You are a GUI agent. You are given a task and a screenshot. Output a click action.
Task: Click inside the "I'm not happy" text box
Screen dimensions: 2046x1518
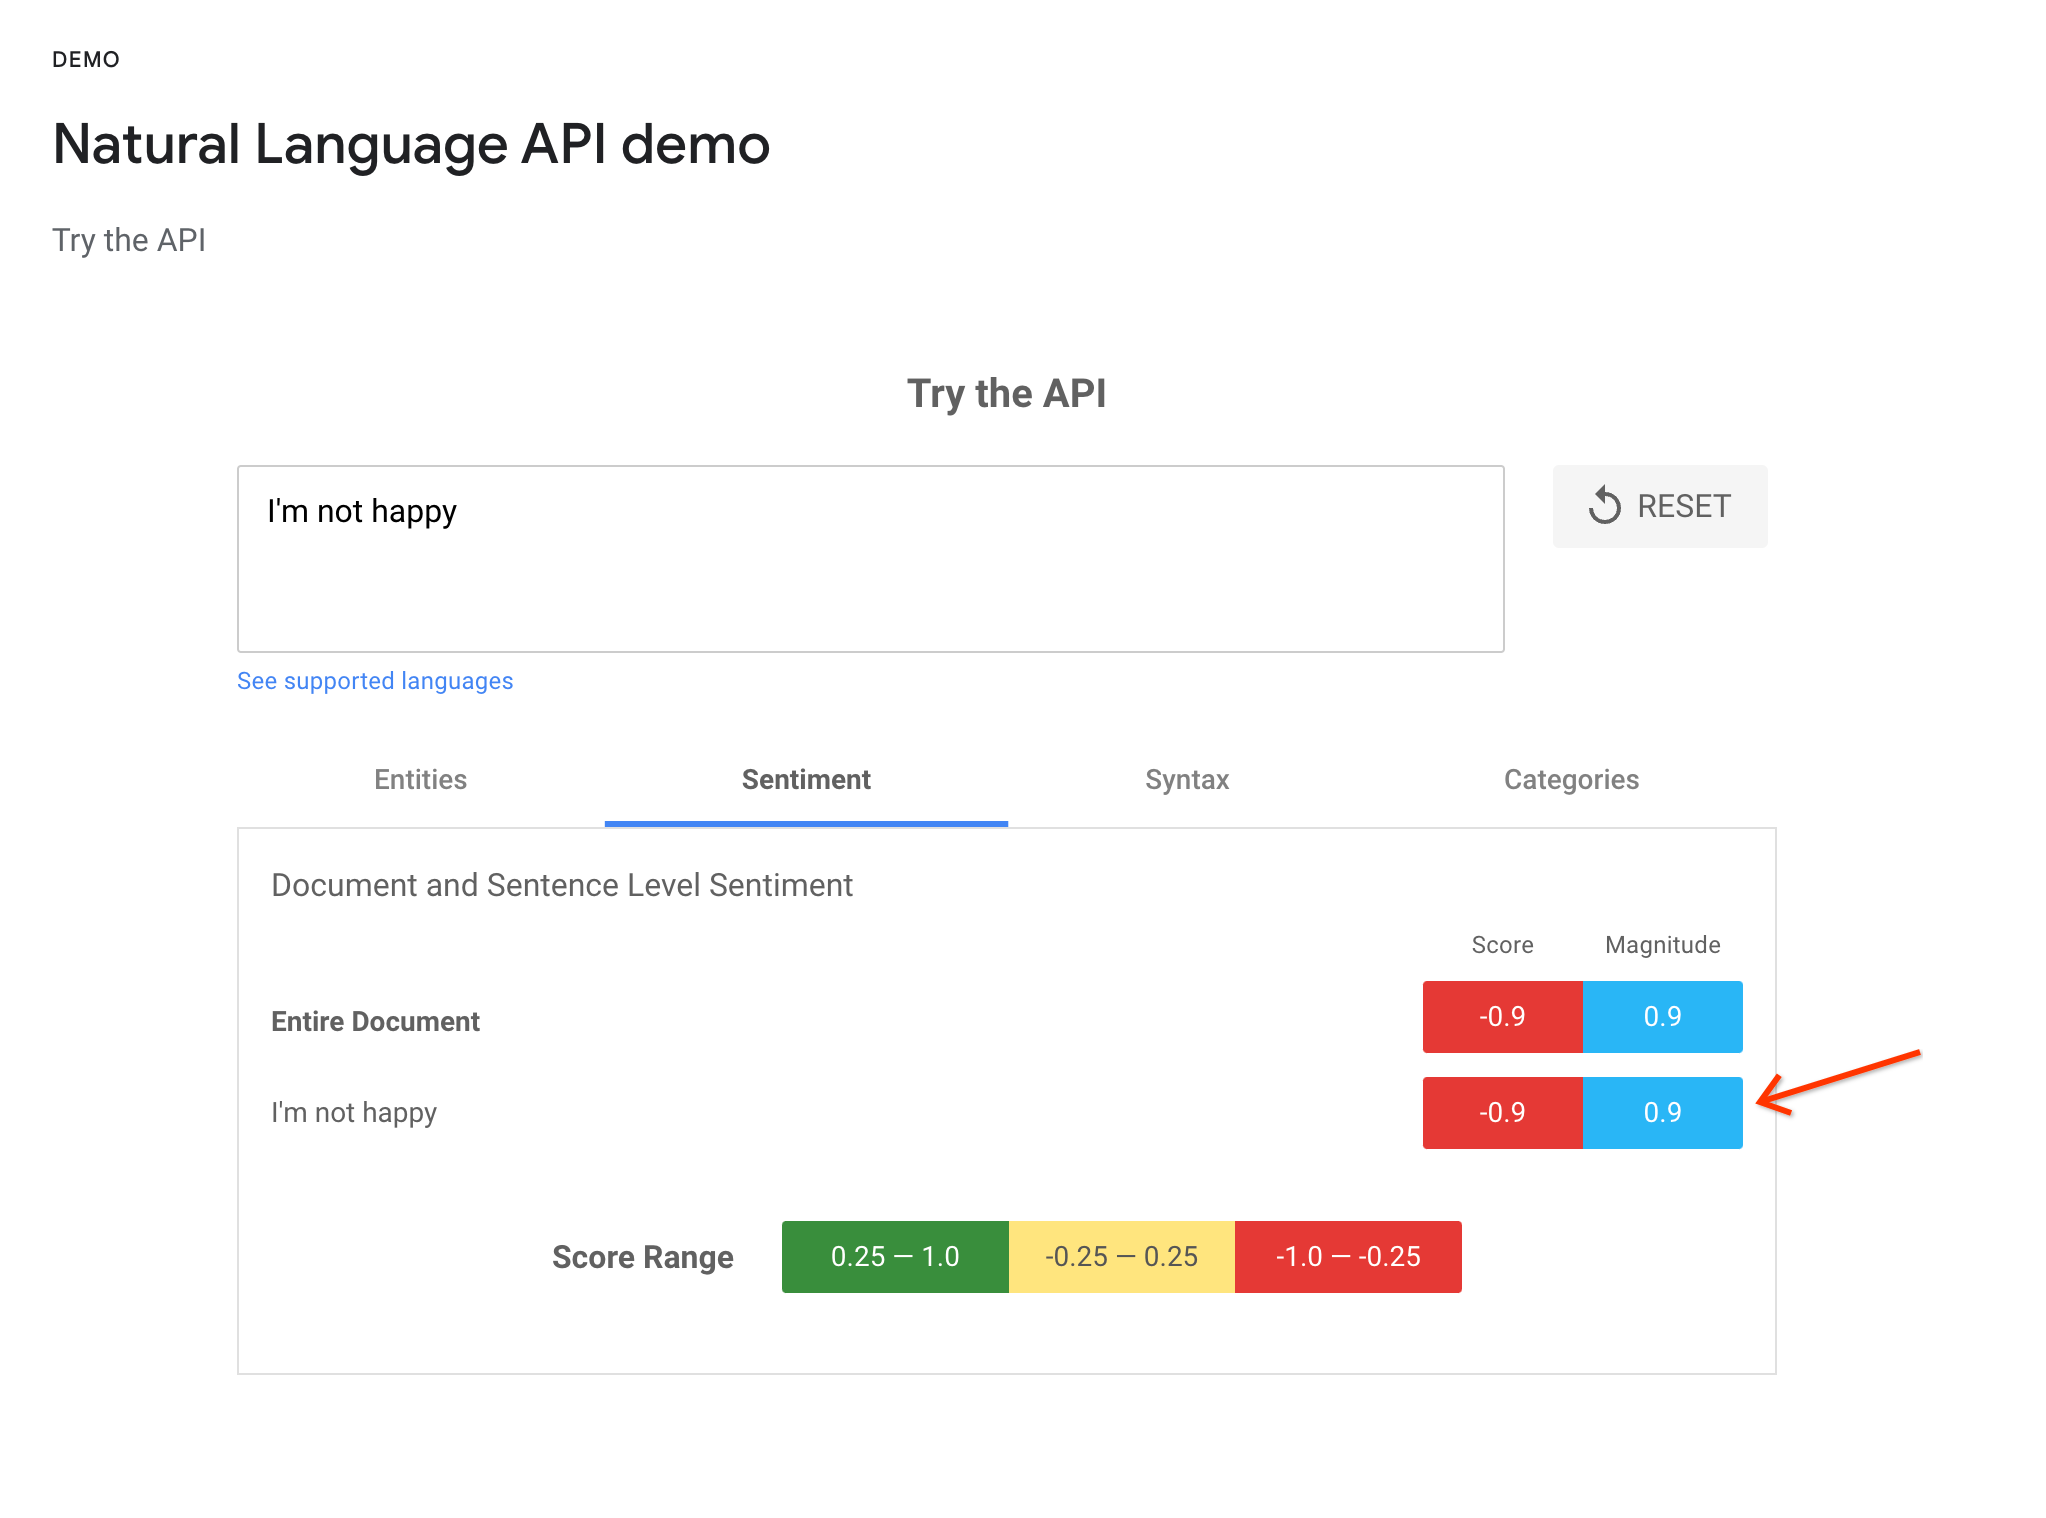click(870, 558)
